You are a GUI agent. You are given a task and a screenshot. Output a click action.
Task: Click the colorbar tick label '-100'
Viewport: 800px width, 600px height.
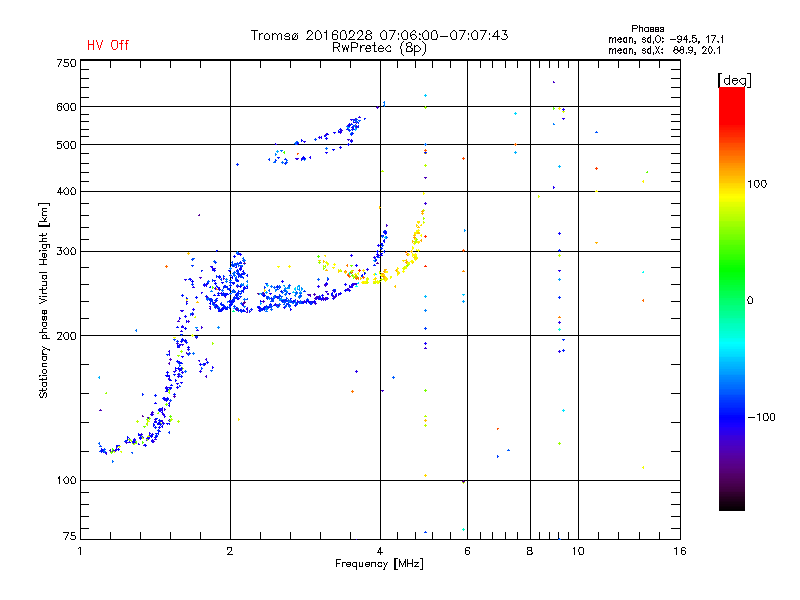click(761, 417)
